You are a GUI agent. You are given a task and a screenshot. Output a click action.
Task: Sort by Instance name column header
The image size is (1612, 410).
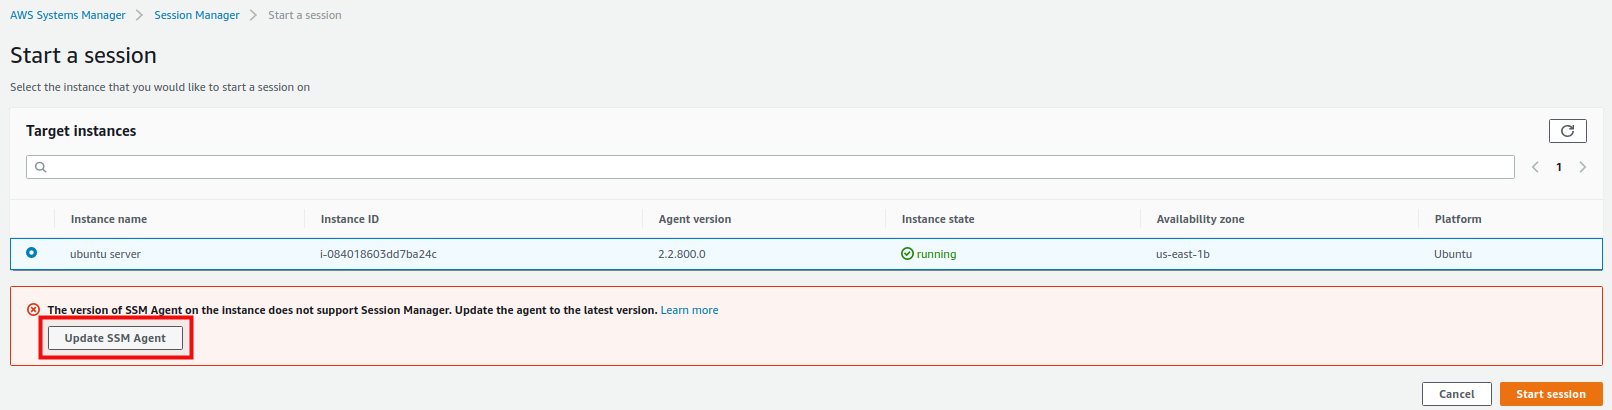coord(109,219)
